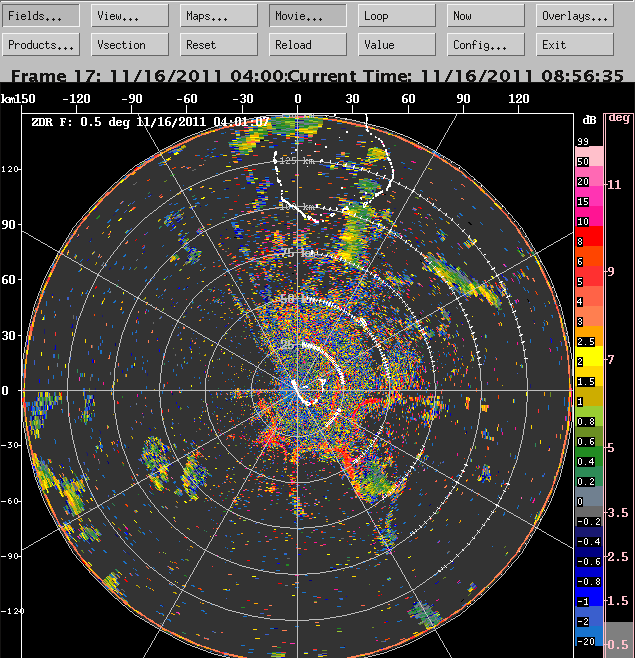Image resolution: width=635 pixels, height=658 pixels.
Task: Open the View... options
Action: click(130, 16)
